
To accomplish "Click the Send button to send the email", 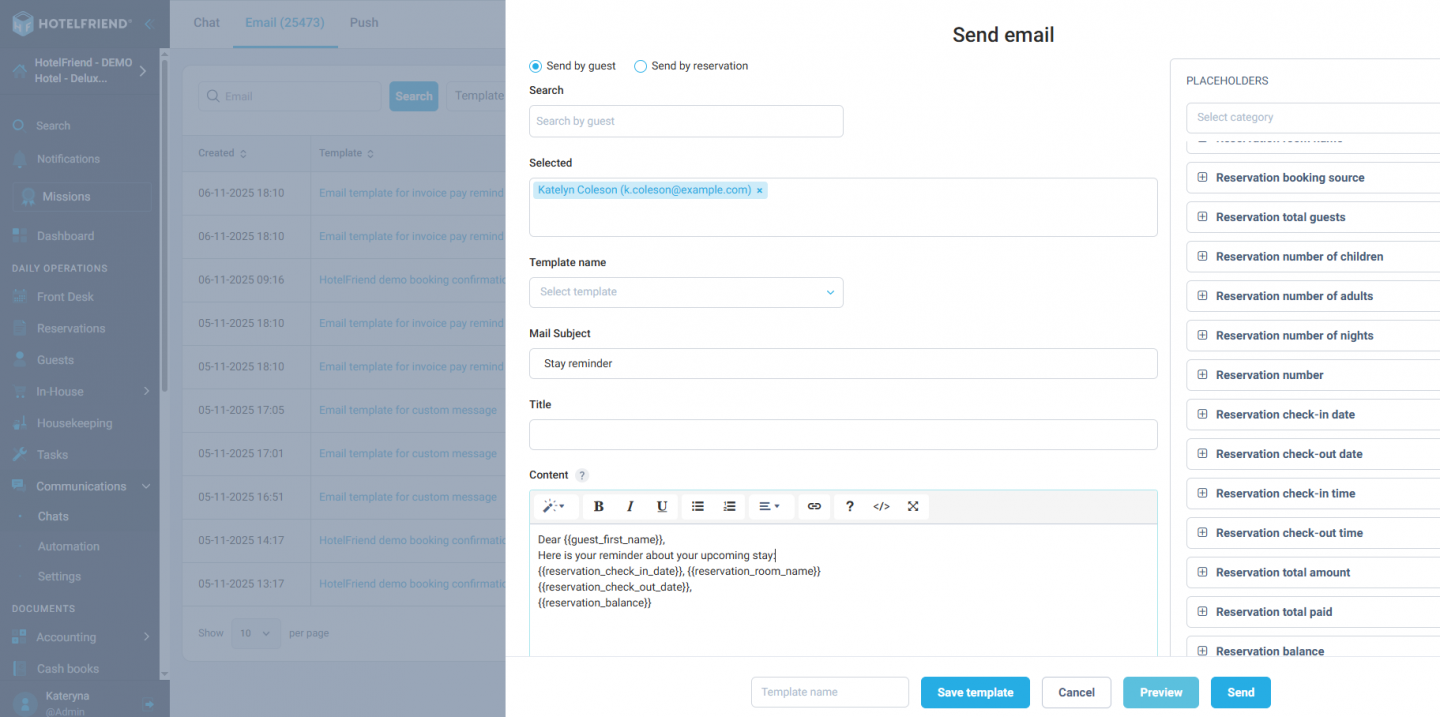I will (1240, 692).
